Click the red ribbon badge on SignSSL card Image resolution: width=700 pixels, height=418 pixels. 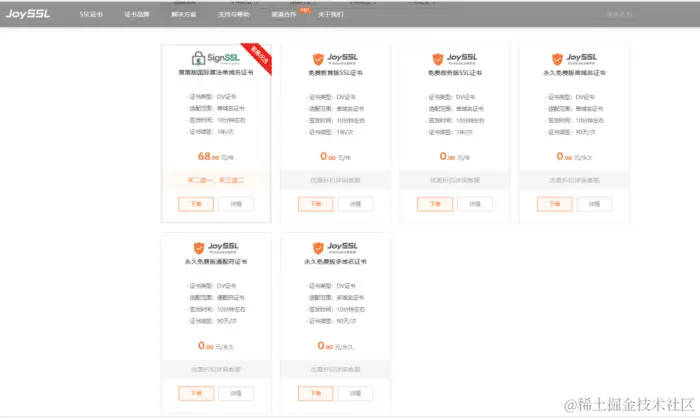click(x=258, y=56)
